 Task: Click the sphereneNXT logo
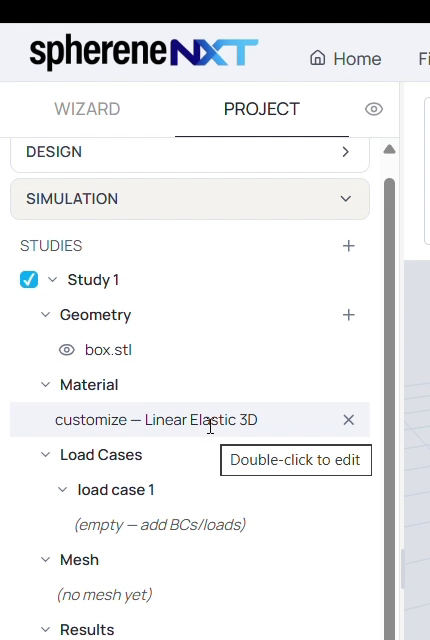tap(144, 53)
